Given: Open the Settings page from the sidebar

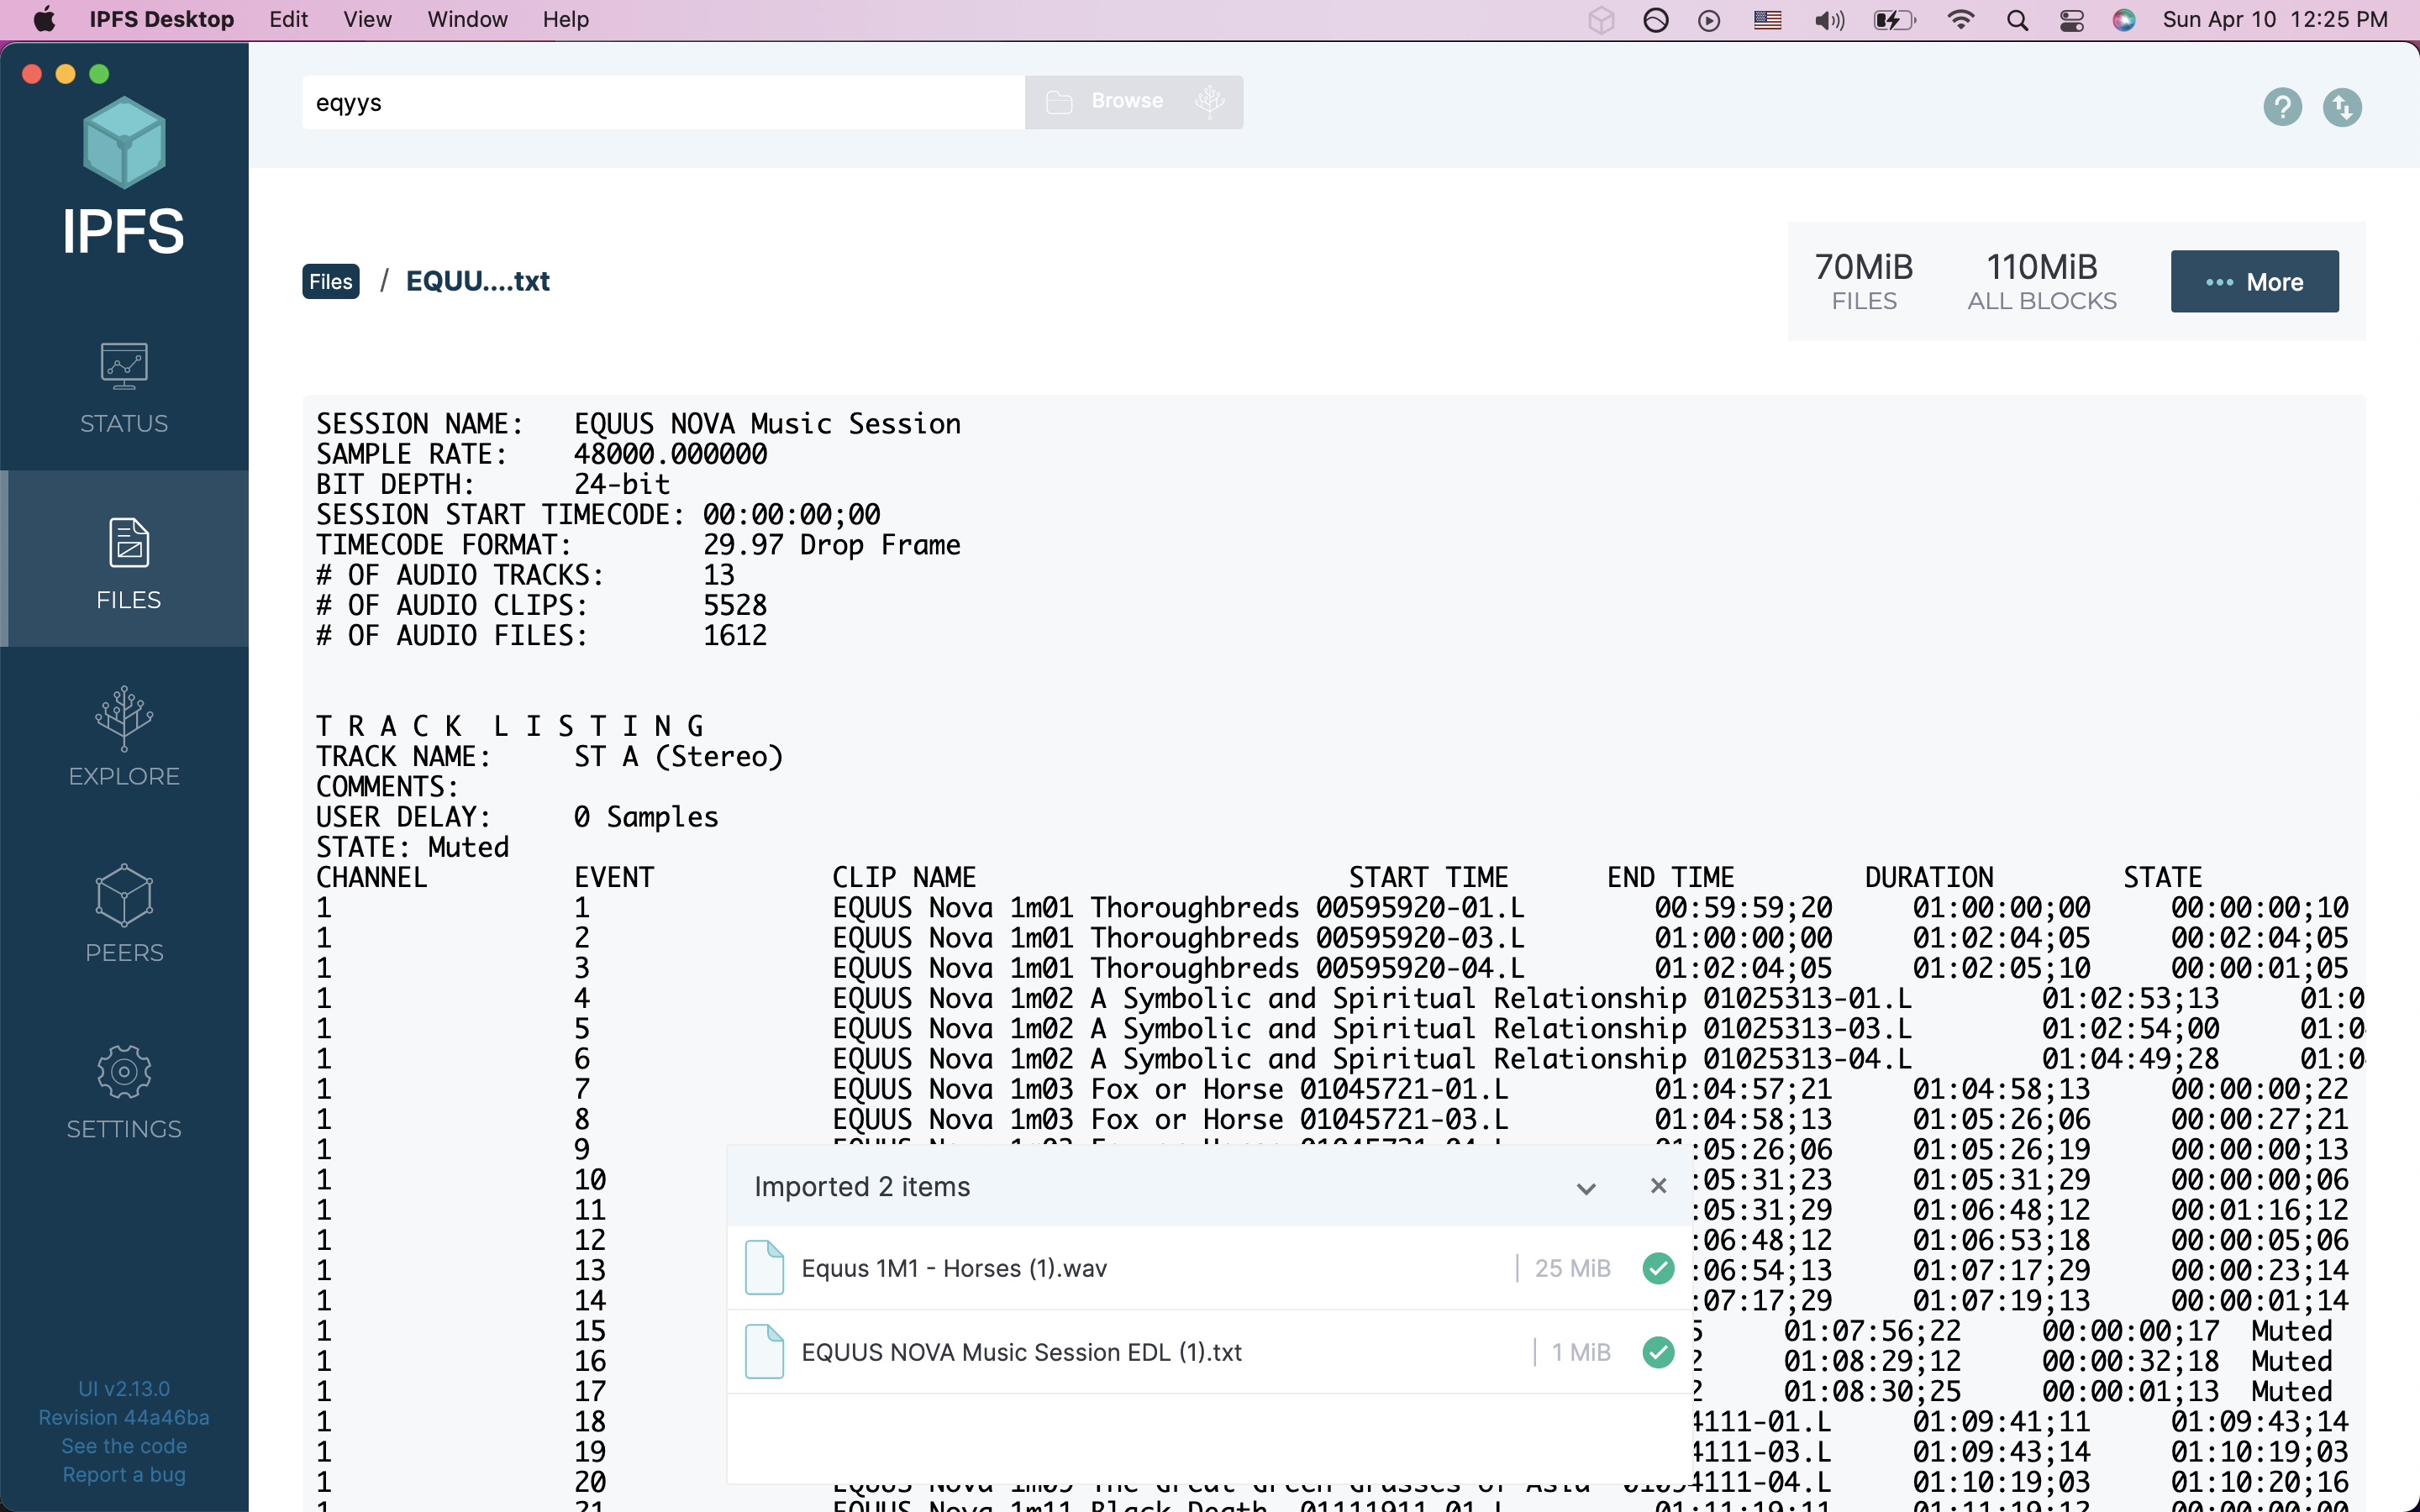Looking at the screenshot, I should (124, 1091).
